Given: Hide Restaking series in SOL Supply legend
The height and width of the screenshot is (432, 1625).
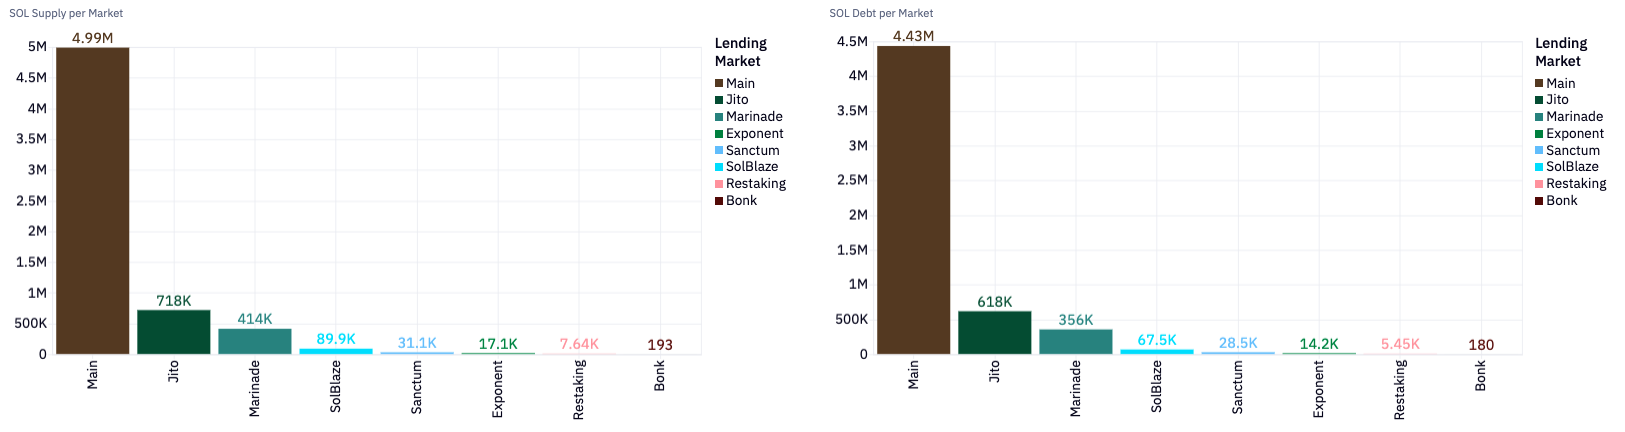Looking at the screenshot, I should click(755, 184).
